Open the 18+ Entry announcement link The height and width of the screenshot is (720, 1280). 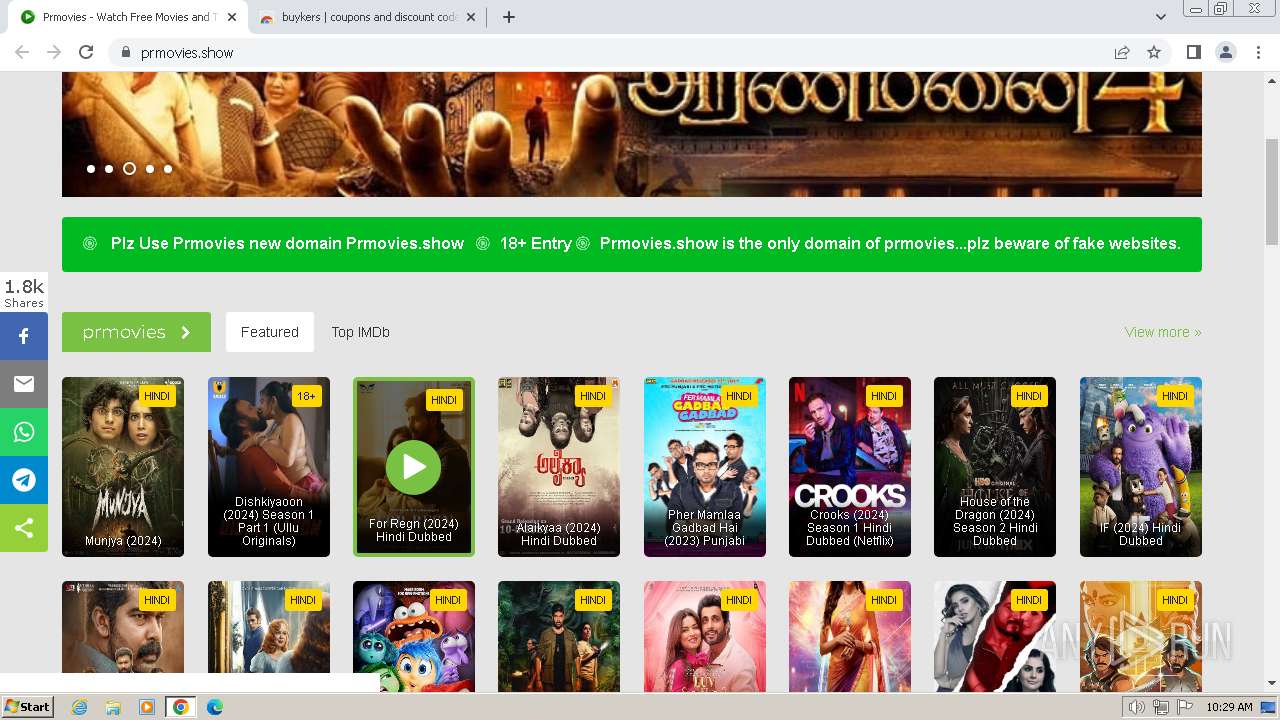pyautogui.click(x=536, y=243)
